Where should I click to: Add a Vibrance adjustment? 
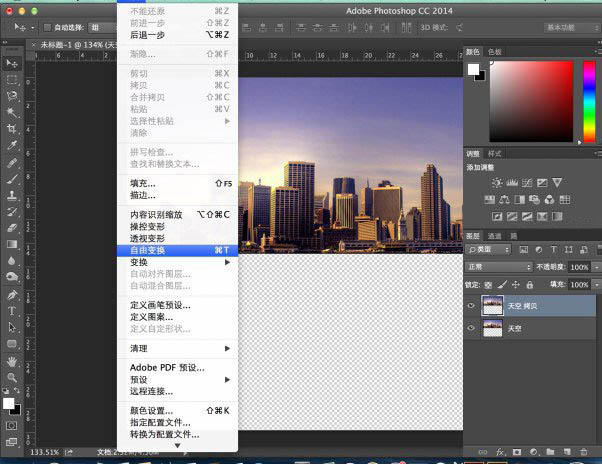tap(557, 183)
